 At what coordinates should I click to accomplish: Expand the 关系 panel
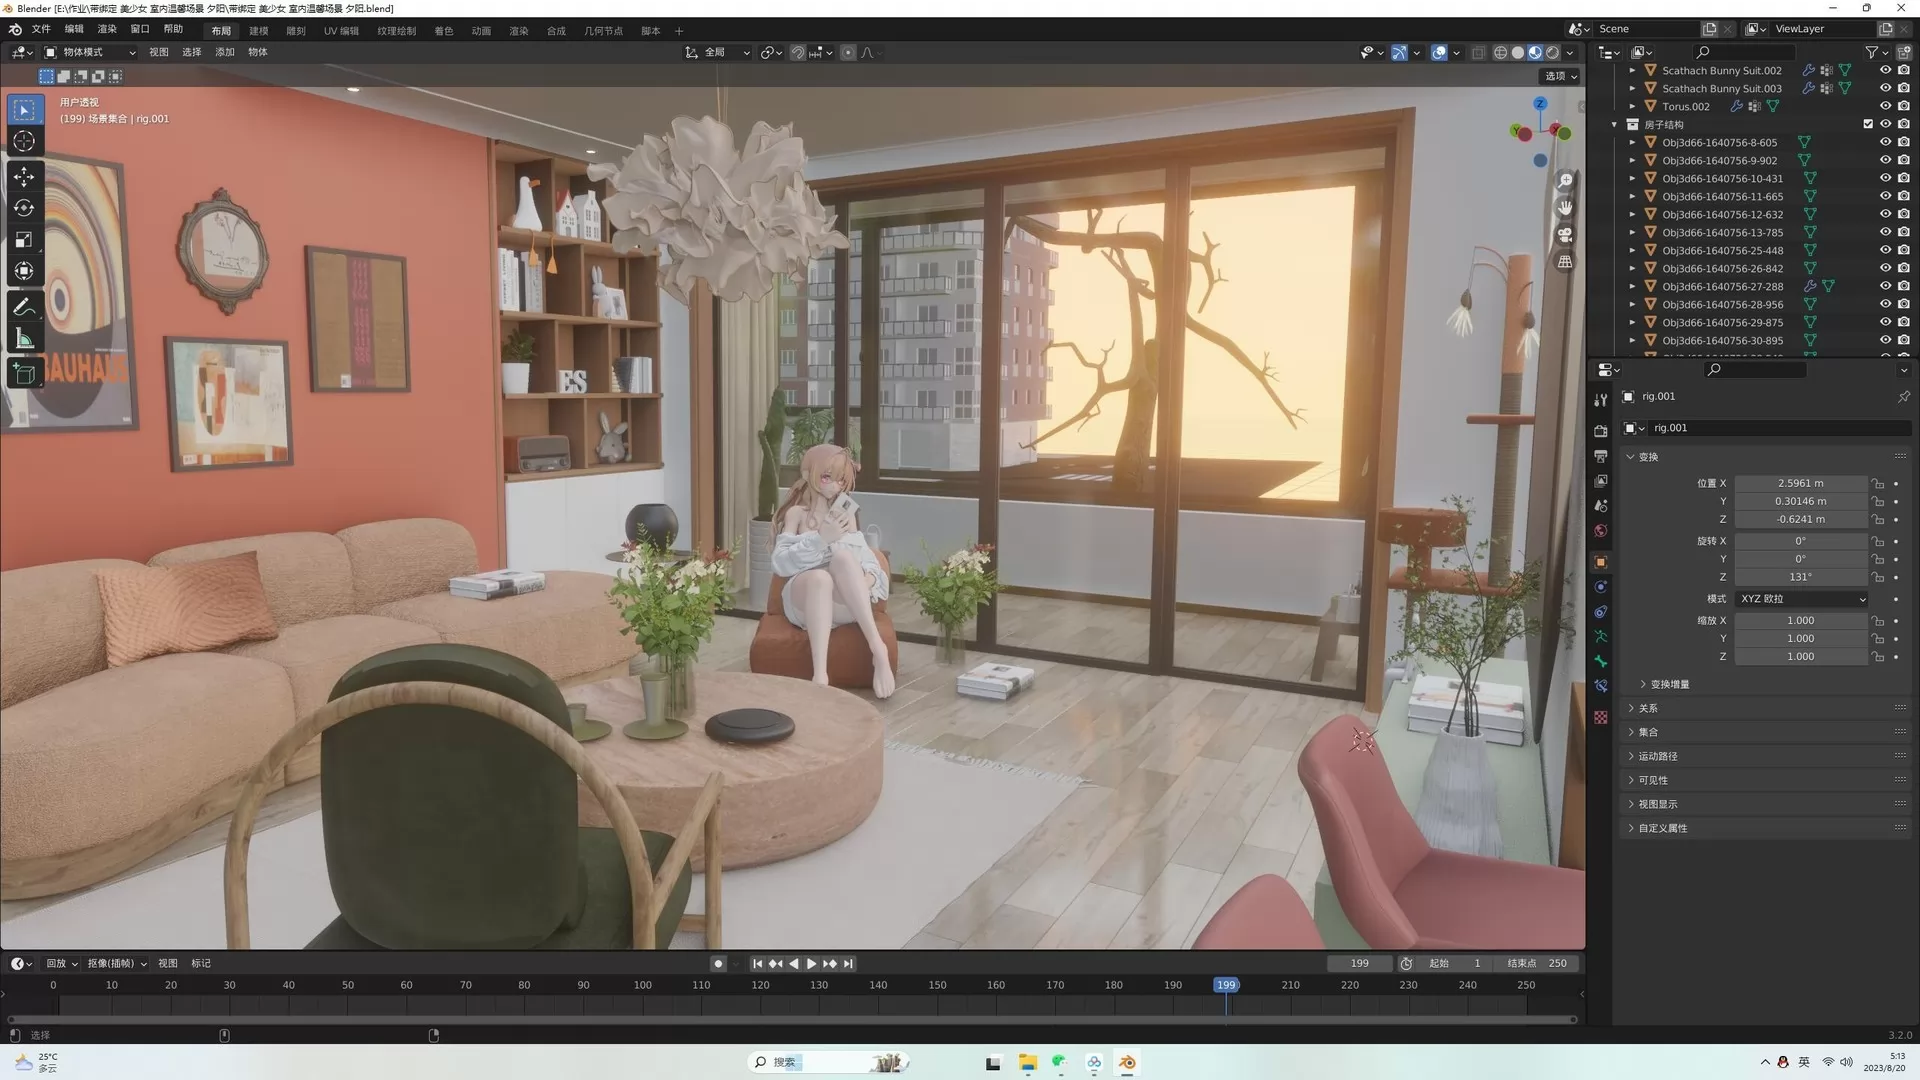(x=1648, y=708)
